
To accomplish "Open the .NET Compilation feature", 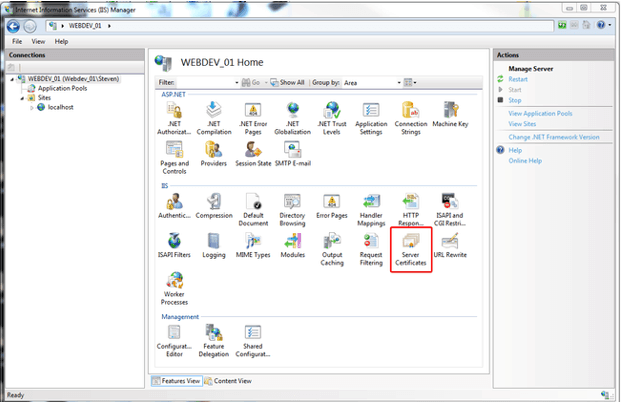I will pyautogui.click(x=214, y=118).
